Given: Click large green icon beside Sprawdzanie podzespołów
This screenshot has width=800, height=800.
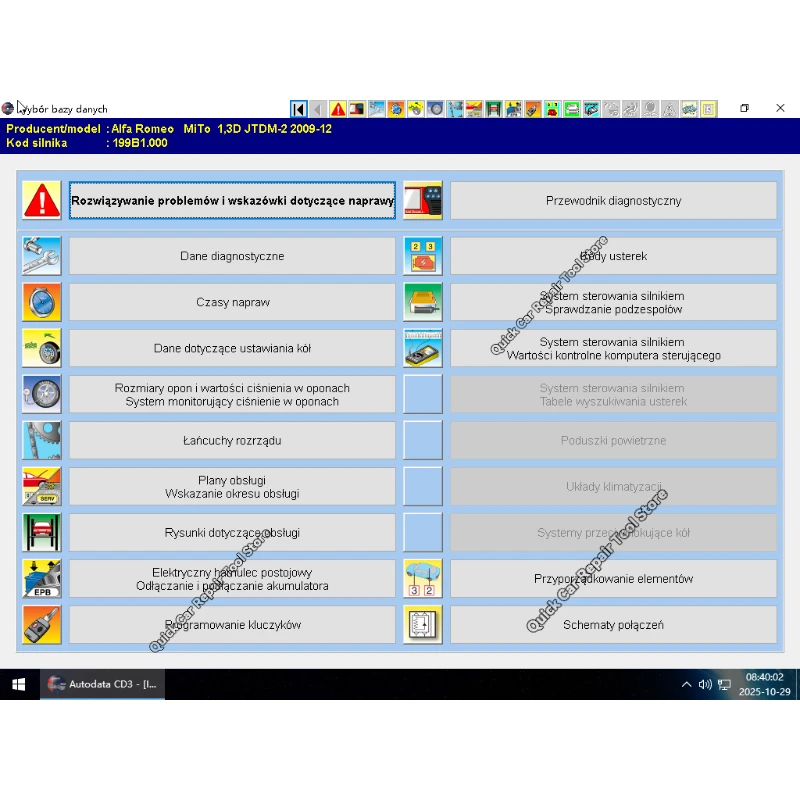Looking at the screenshot, I should [x=423, y=302].
